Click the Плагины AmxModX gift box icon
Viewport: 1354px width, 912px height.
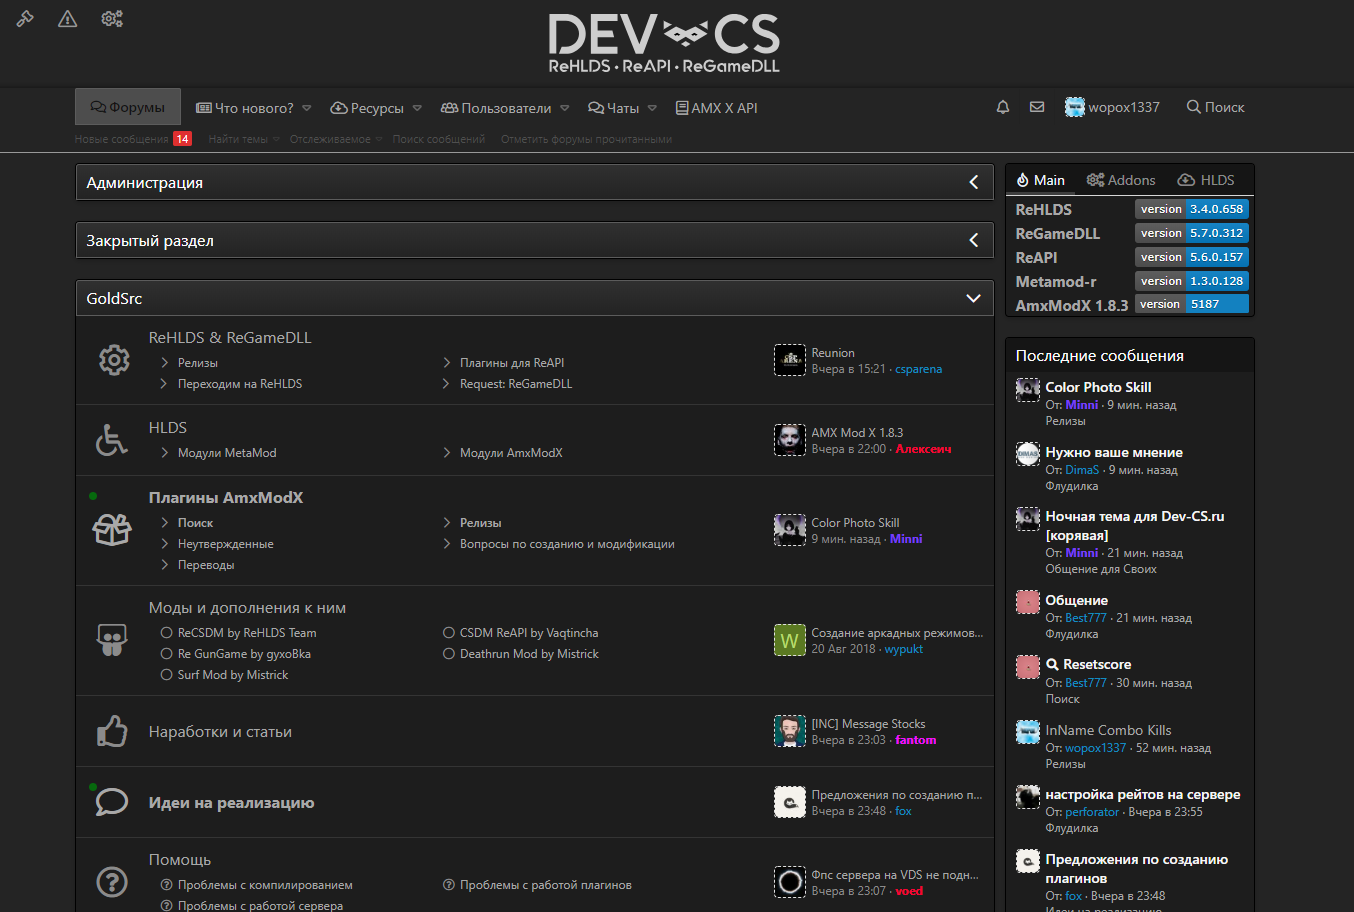(112, 530)
